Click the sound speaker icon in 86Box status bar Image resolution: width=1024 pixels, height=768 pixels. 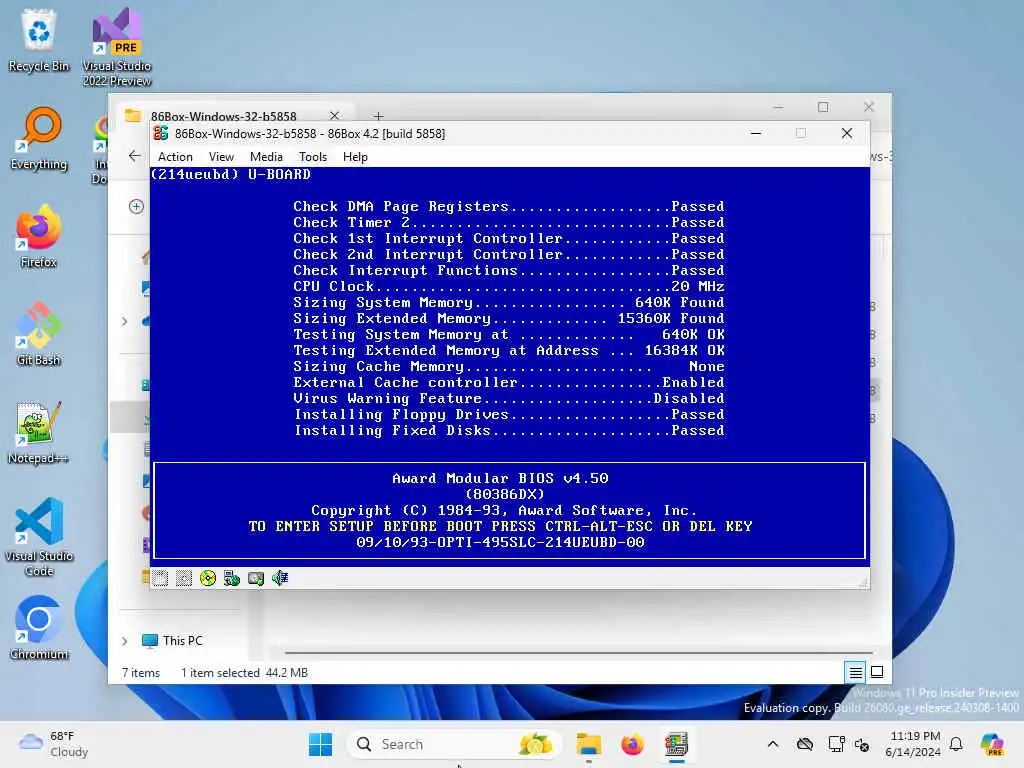pyautogui.click(x=280, y=578)
